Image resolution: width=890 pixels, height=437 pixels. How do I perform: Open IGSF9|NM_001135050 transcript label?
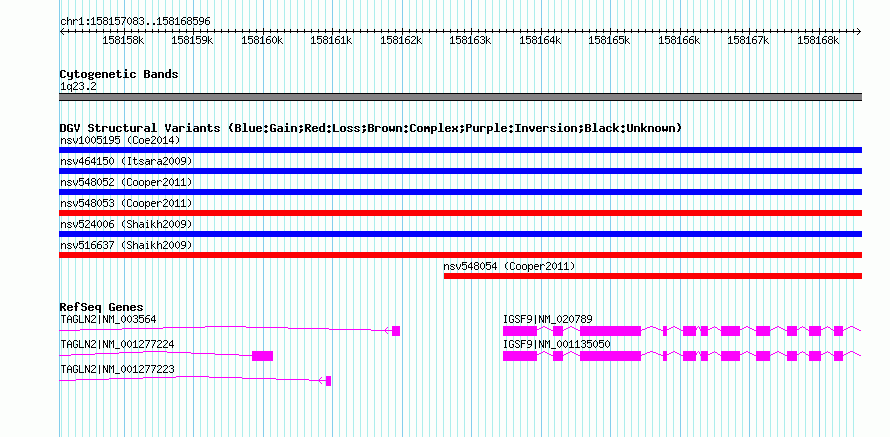coord(557,344)
